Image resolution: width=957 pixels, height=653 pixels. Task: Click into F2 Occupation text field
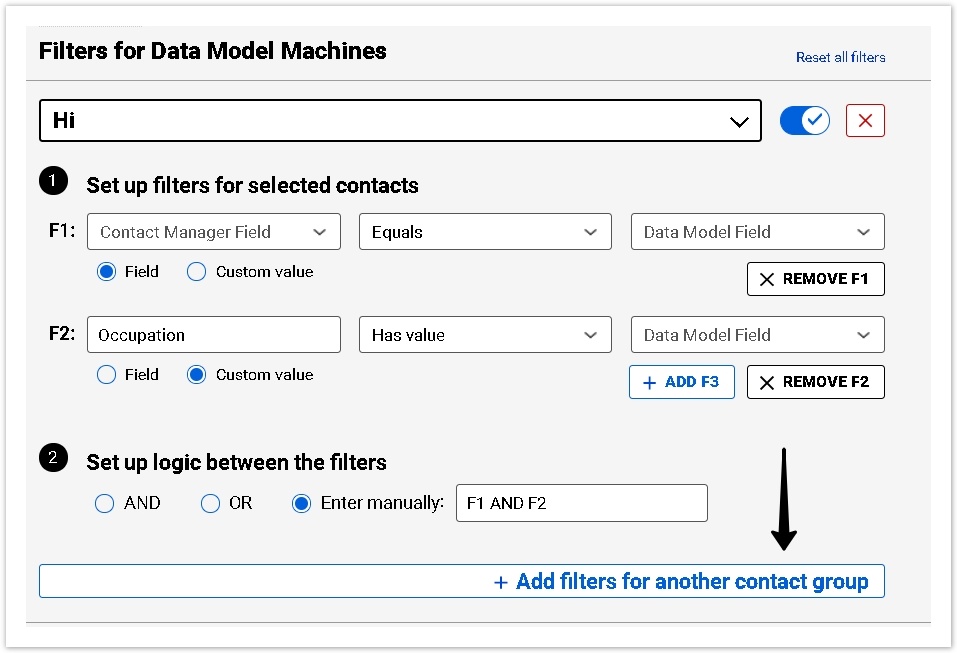click(214, 335)
